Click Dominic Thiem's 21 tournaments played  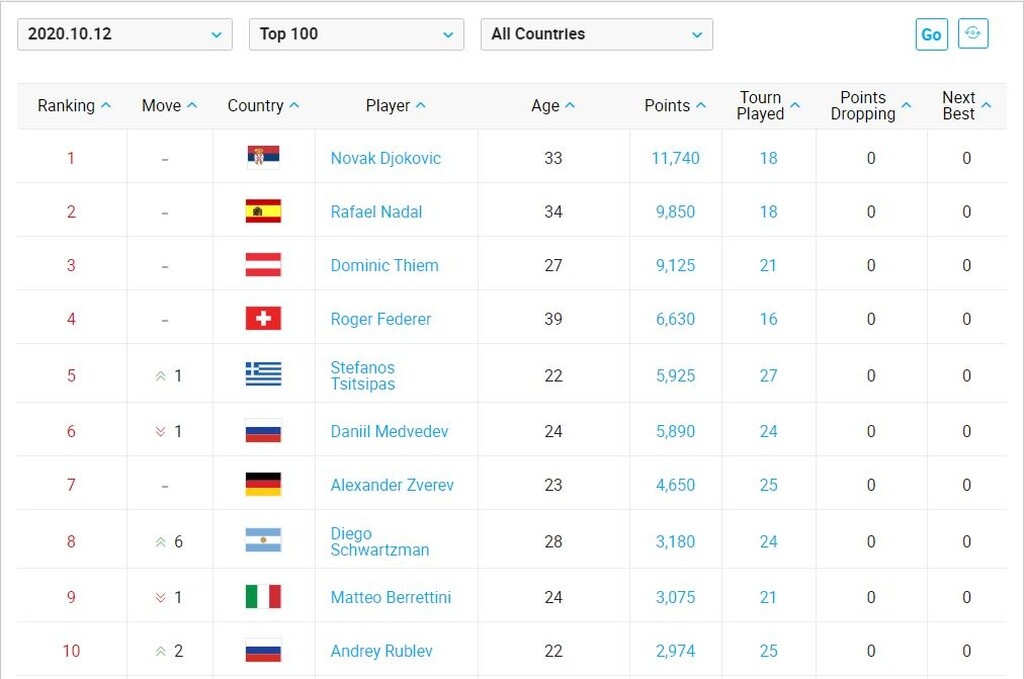[x=768, y=266]
